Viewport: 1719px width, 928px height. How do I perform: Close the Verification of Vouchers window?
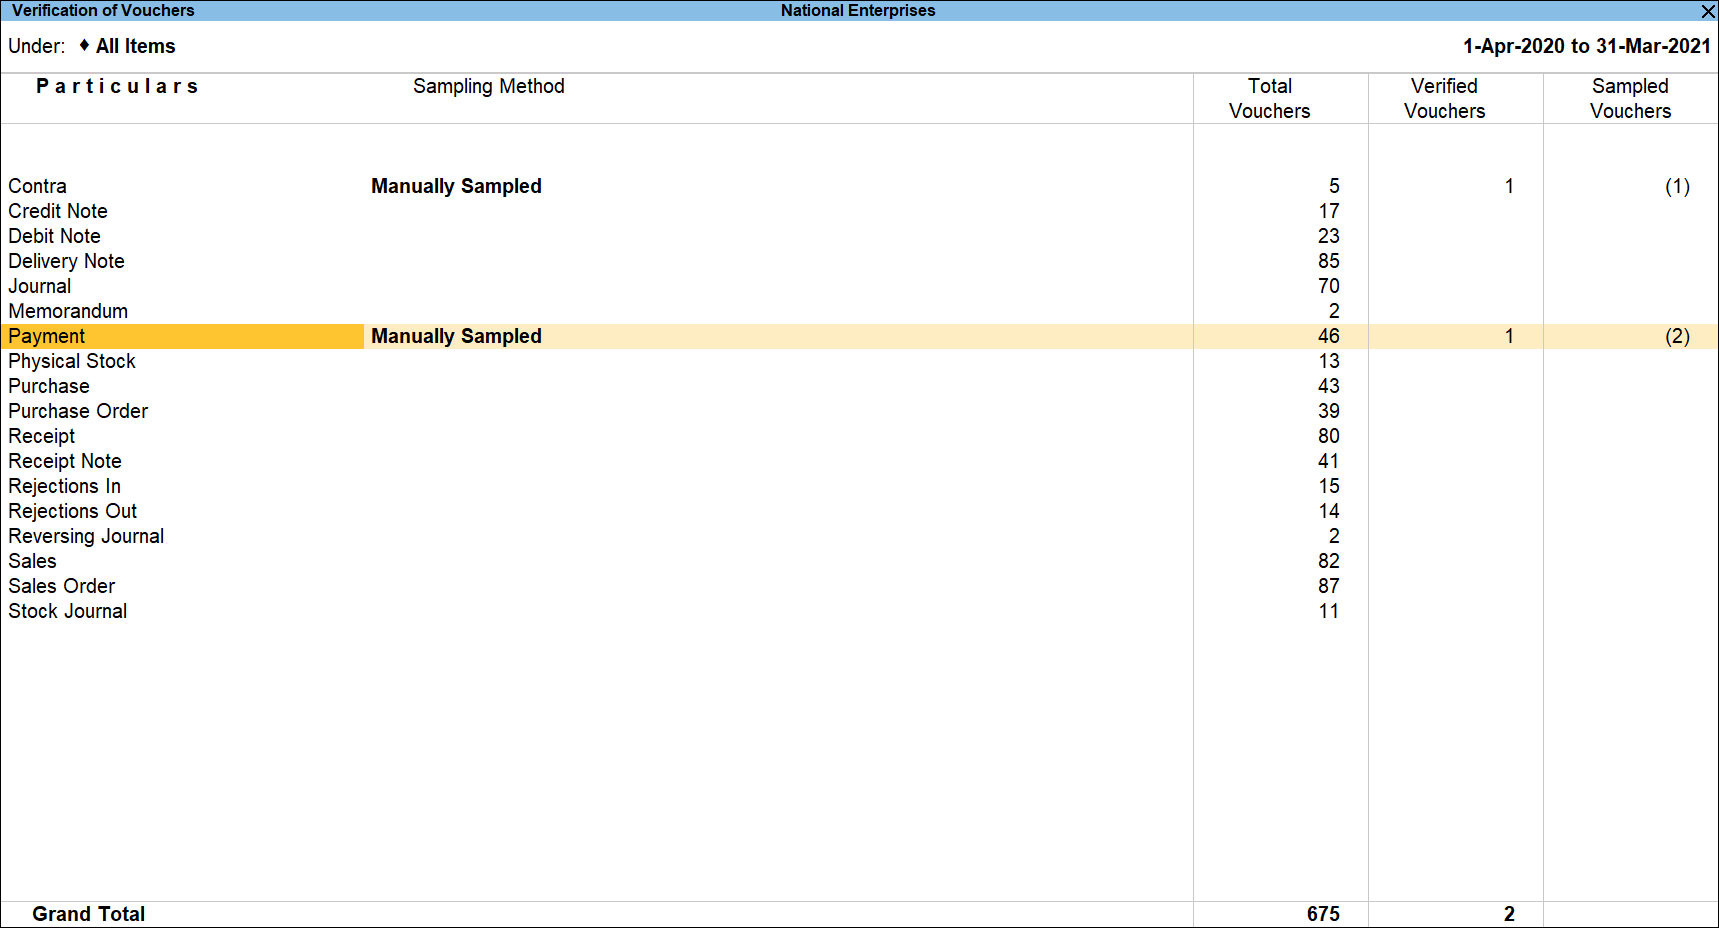[1708, 11]
